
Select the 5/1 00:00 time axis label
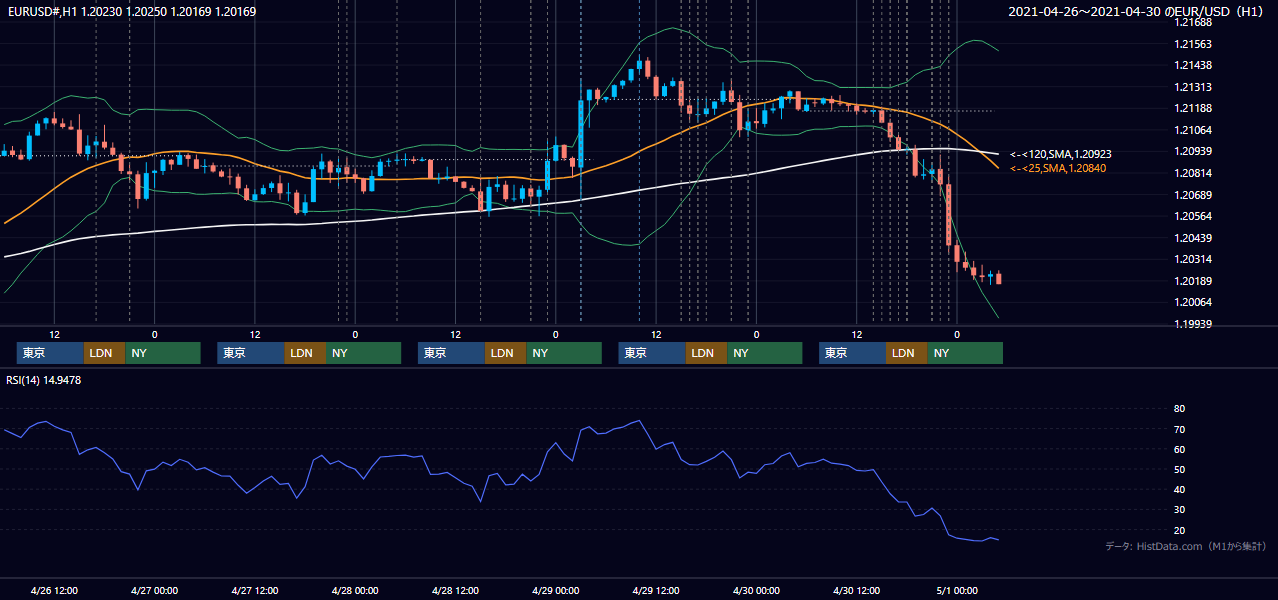click(x=956, y=591)
